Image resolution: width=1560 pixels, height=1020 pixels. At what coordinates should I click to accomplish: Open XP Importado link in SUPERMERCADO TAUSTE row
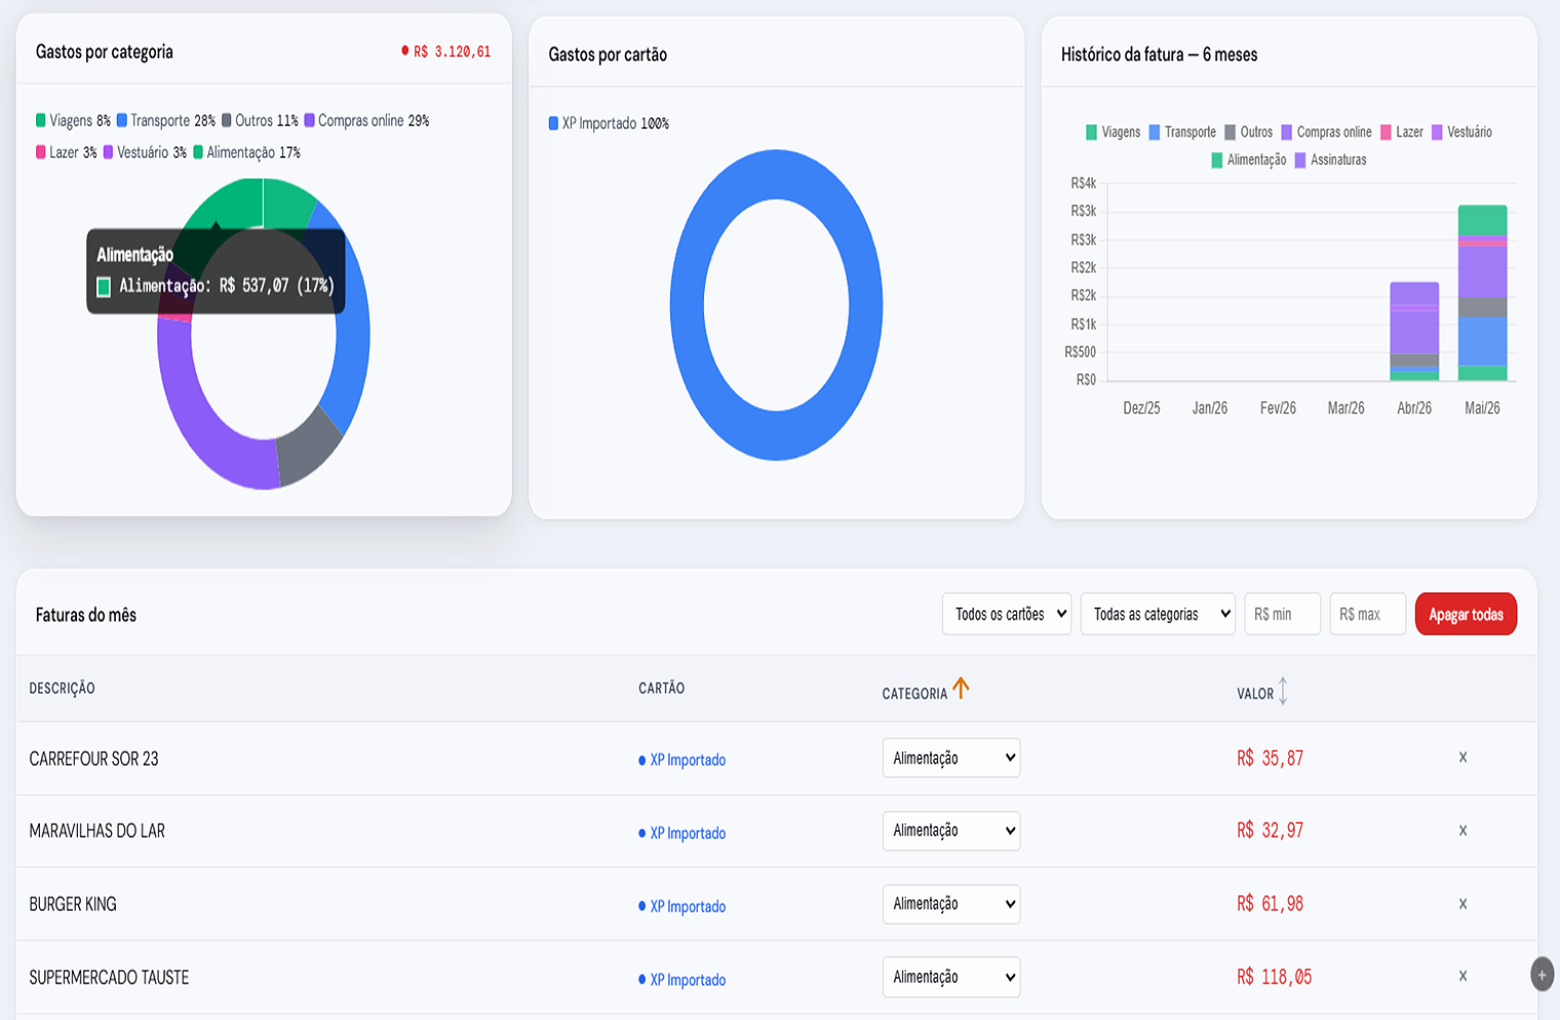coord(687,980)
